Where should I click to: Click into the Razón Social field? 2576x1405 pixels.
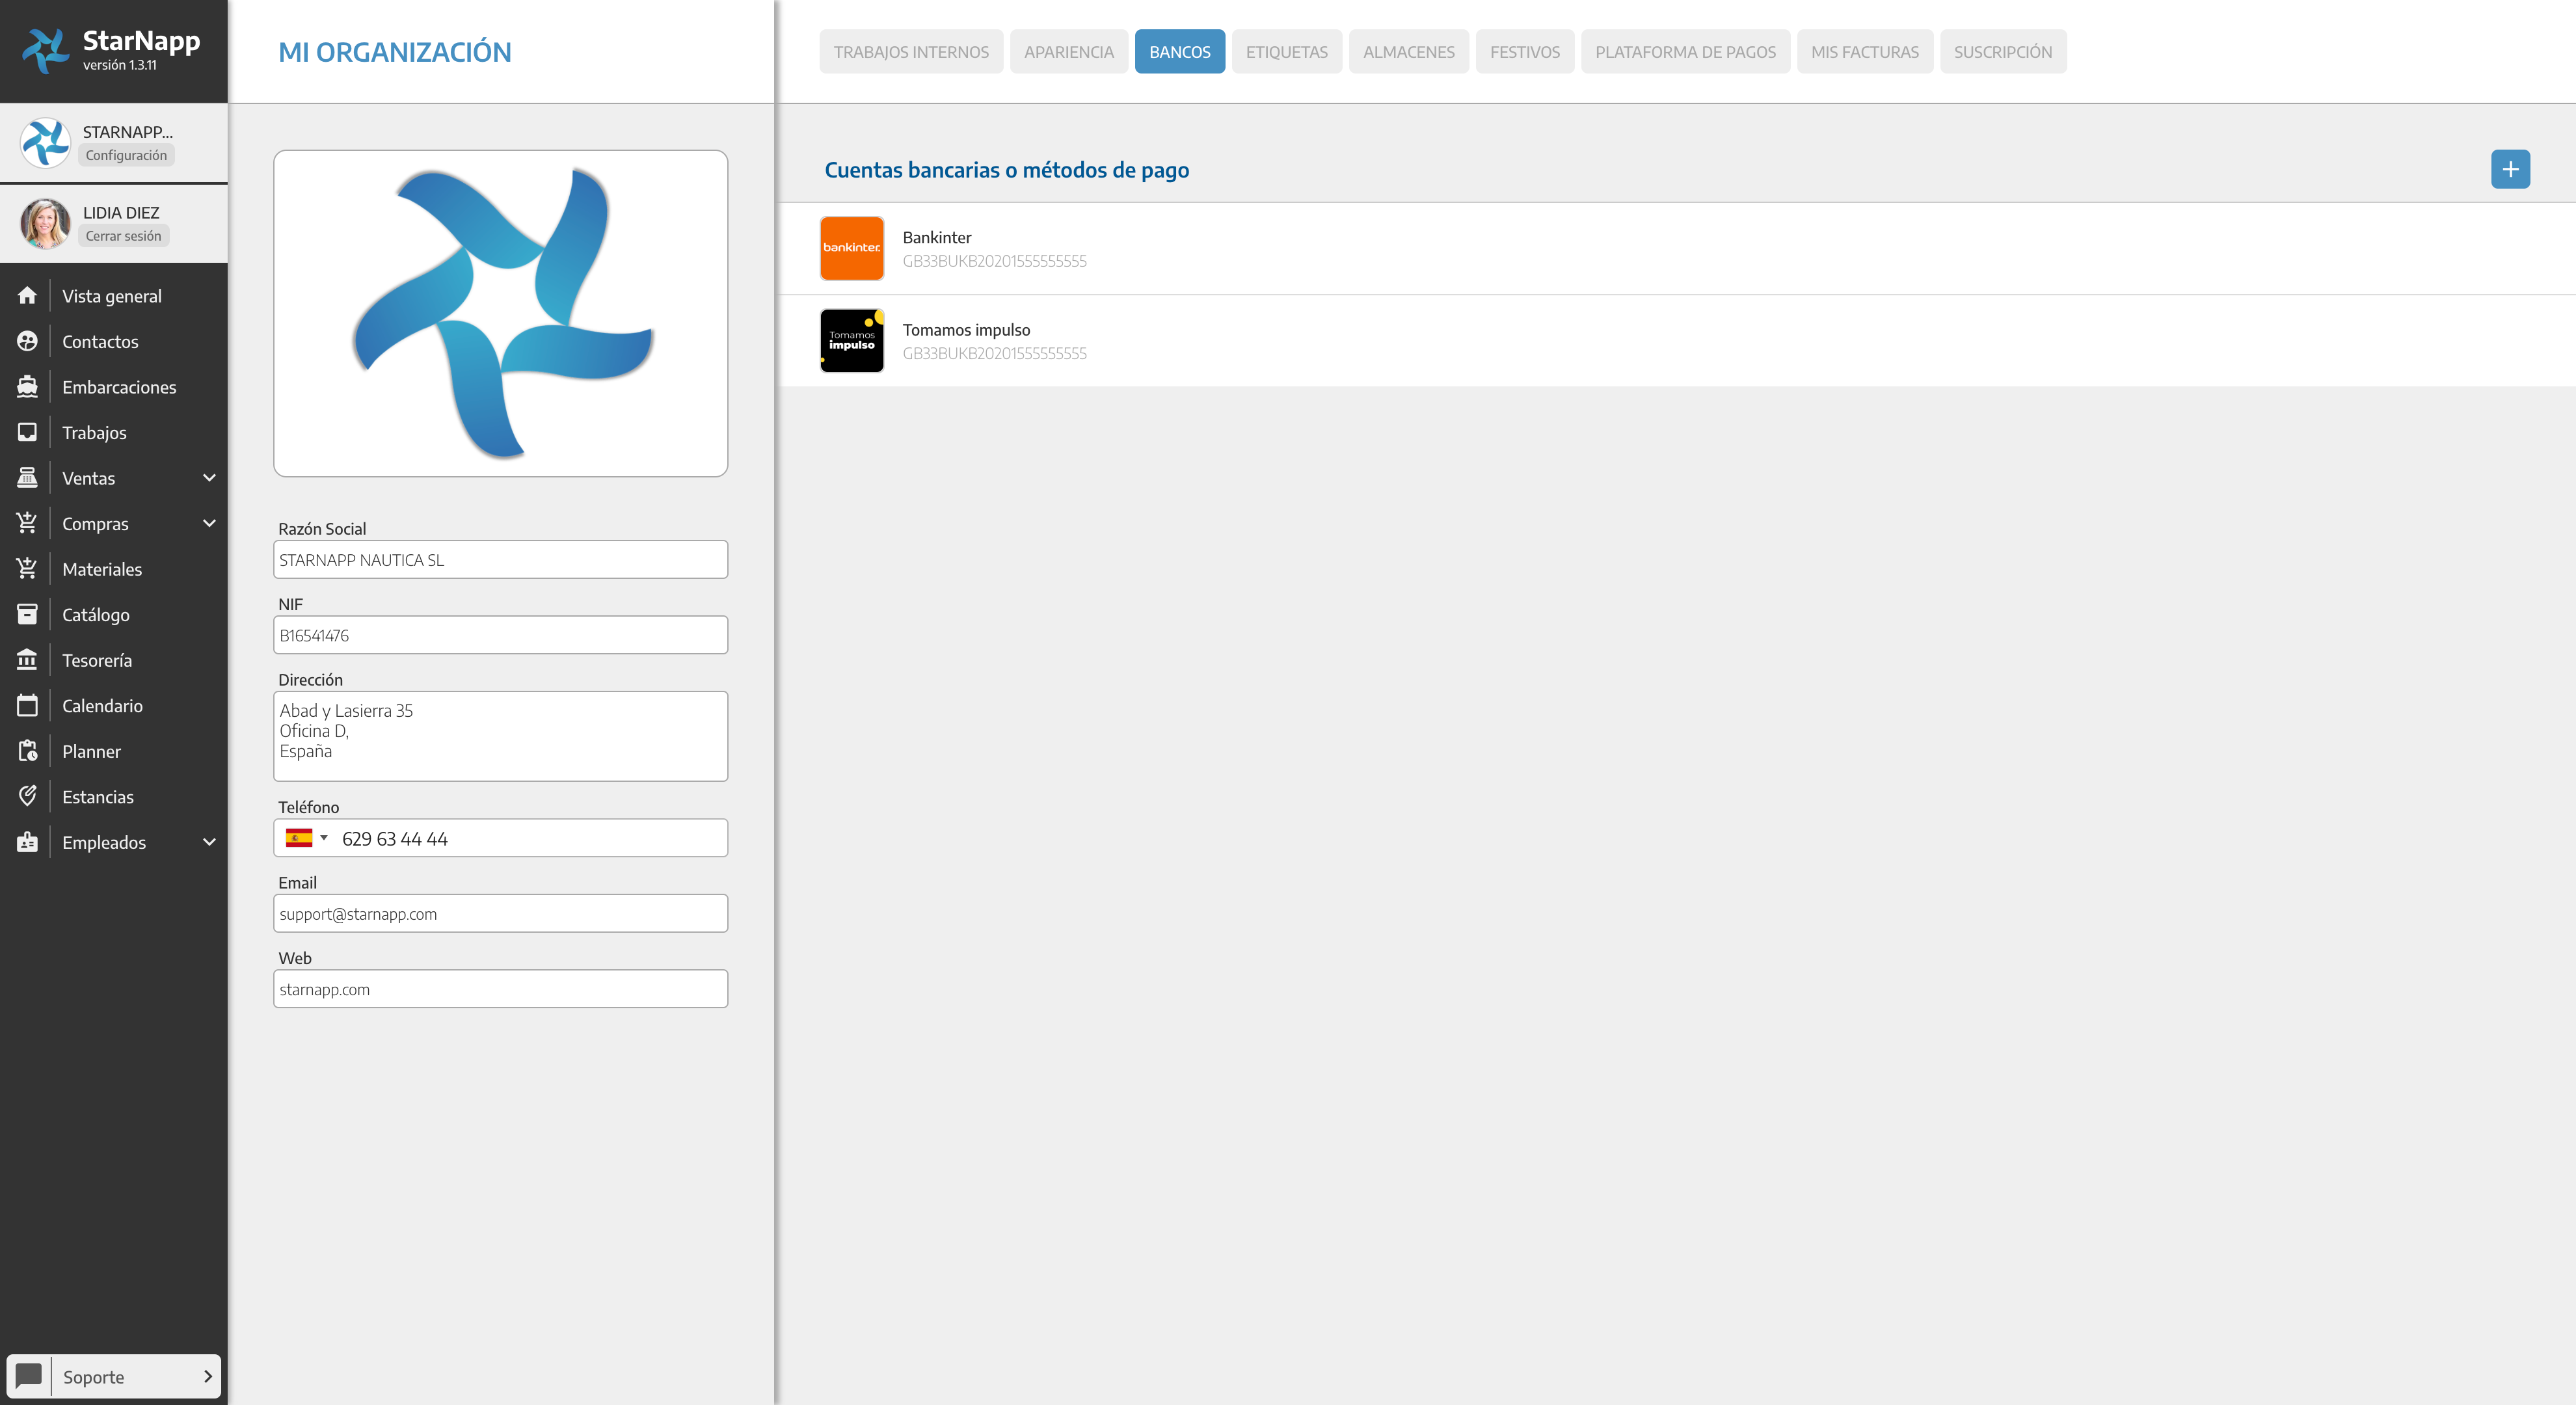pyautogui.click(x=500, y=560)
